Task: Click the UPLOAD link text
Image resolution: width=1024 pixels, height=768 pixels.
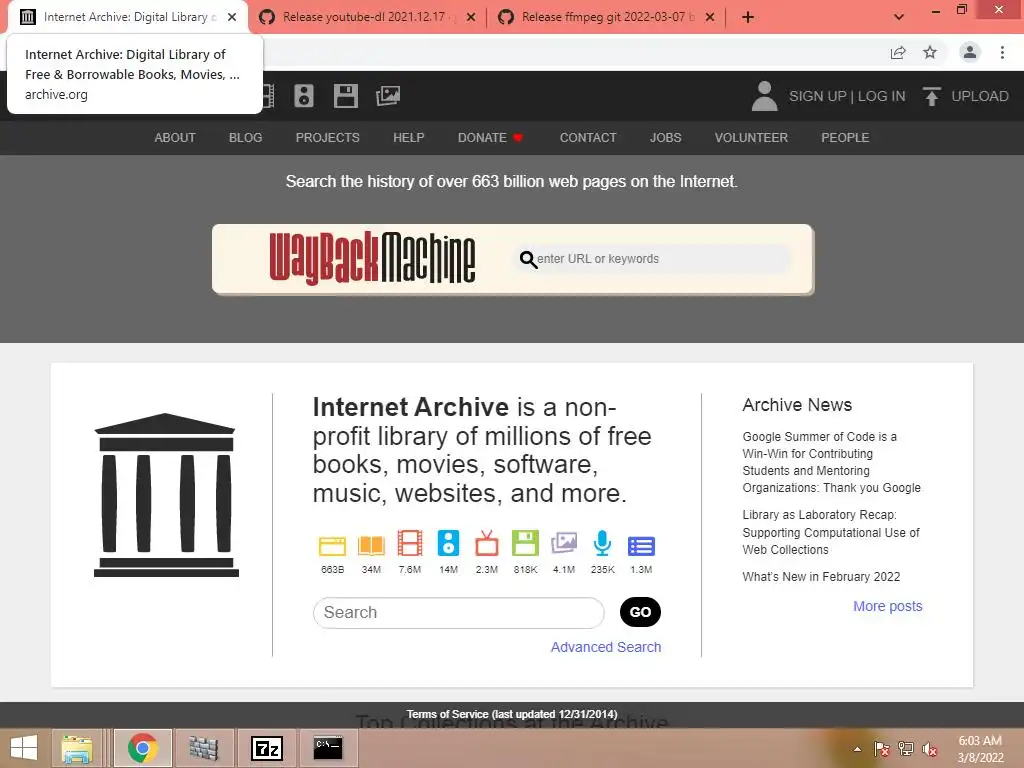Action: (980, 96)
